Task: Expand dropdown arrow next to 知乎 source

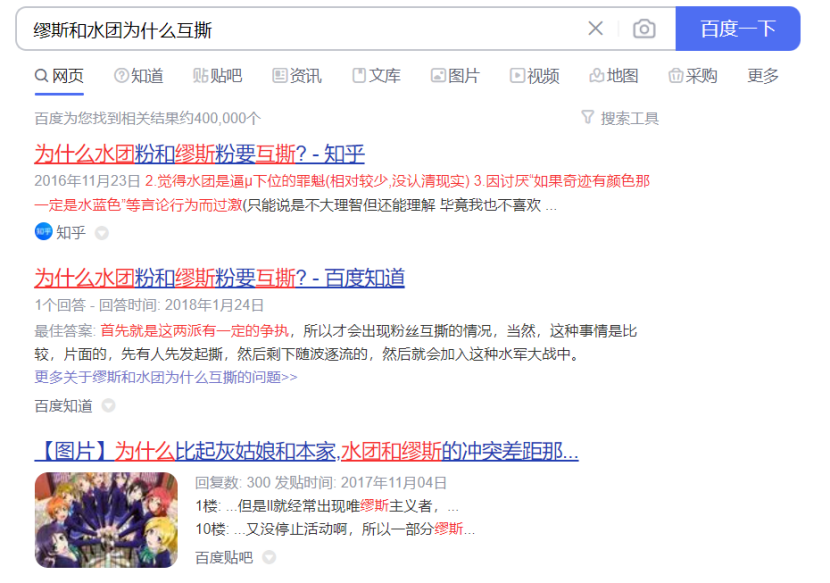Action: click(102, 233)
